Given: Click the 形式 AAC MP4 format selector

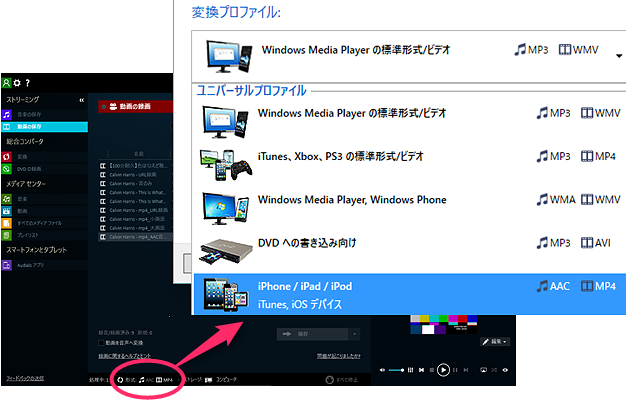Looking at the screenshot, I should click(x=145, y=380).
